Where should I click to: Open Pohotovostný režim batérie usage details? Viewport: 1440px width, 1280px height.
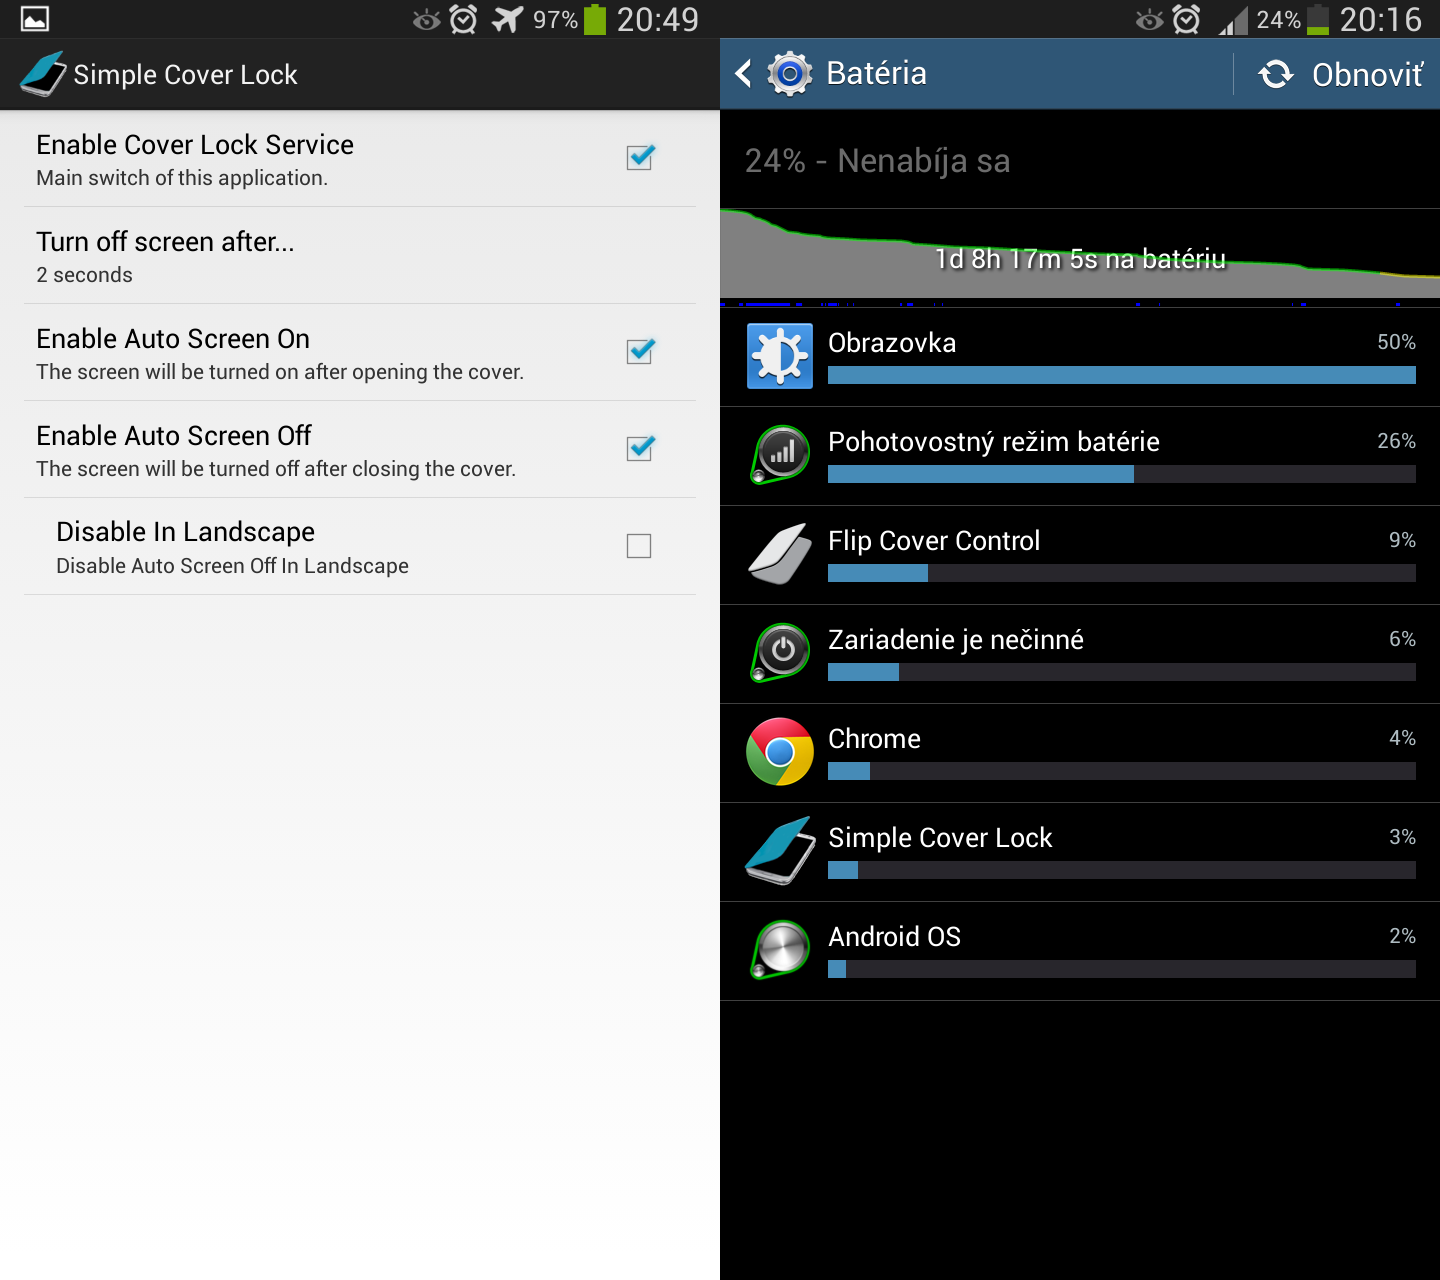[1080, 456]
